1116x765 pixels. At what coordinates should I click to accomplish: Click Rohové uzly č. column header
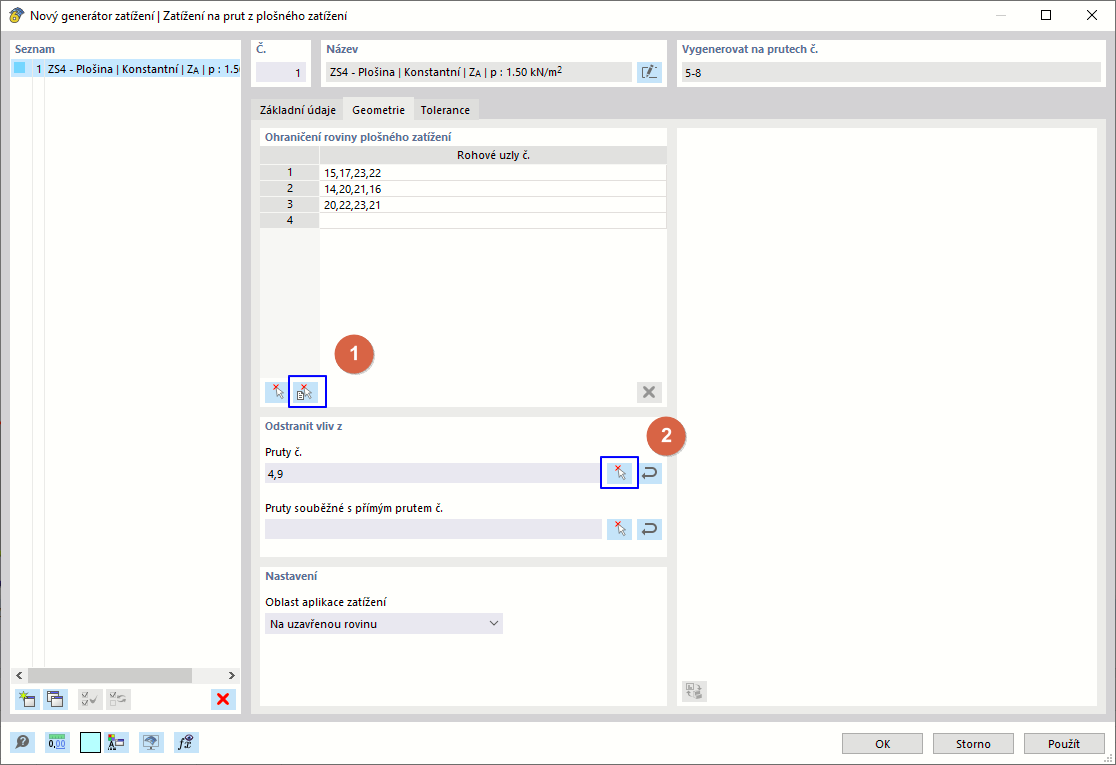click(x=493, y=155)
